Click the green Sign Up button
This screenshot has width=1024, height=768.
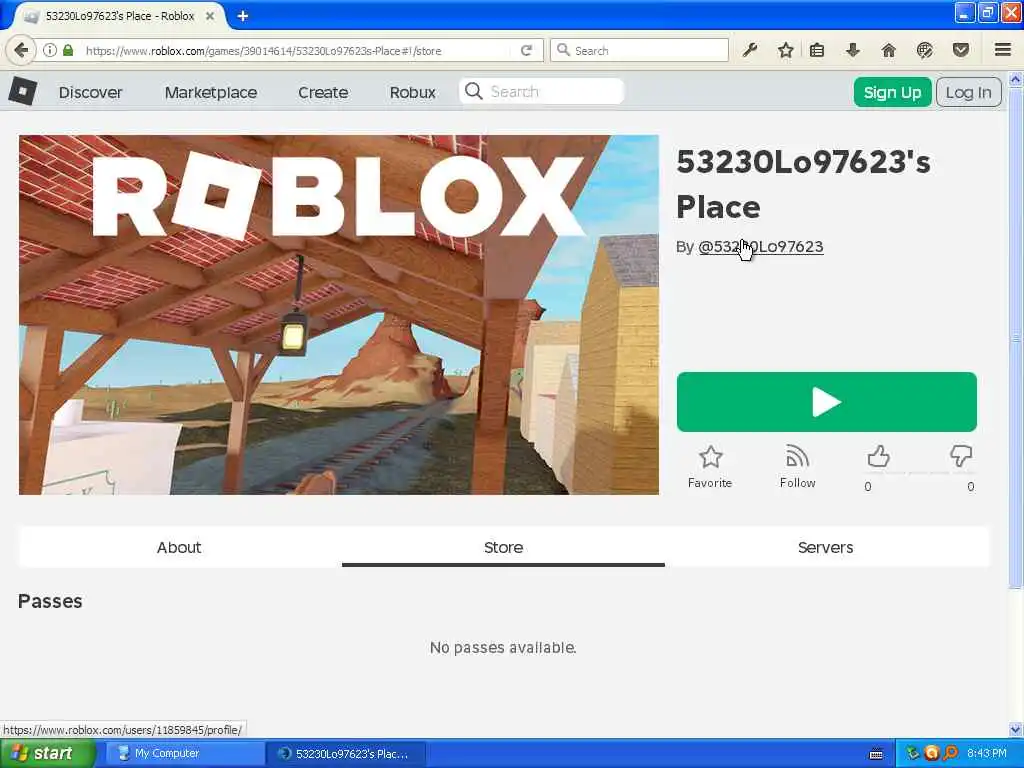pyautogui.click(x=892, y=92)
